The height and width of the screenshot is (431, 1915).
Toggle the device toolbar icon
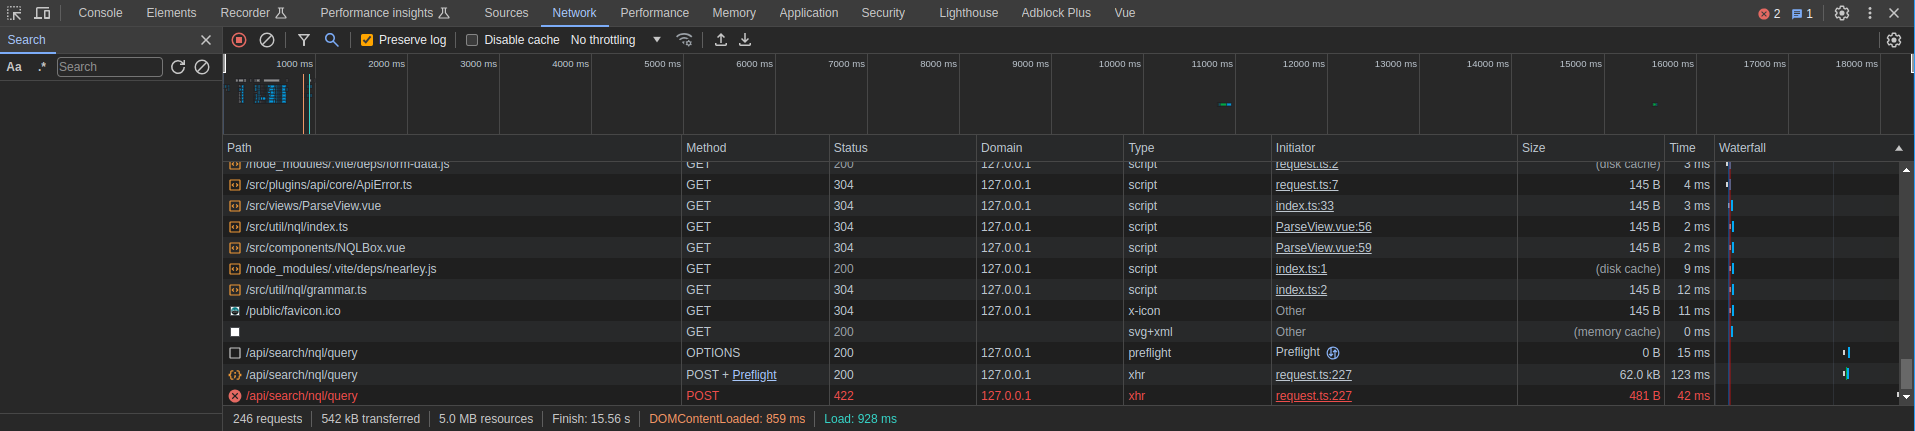point(42,13)
